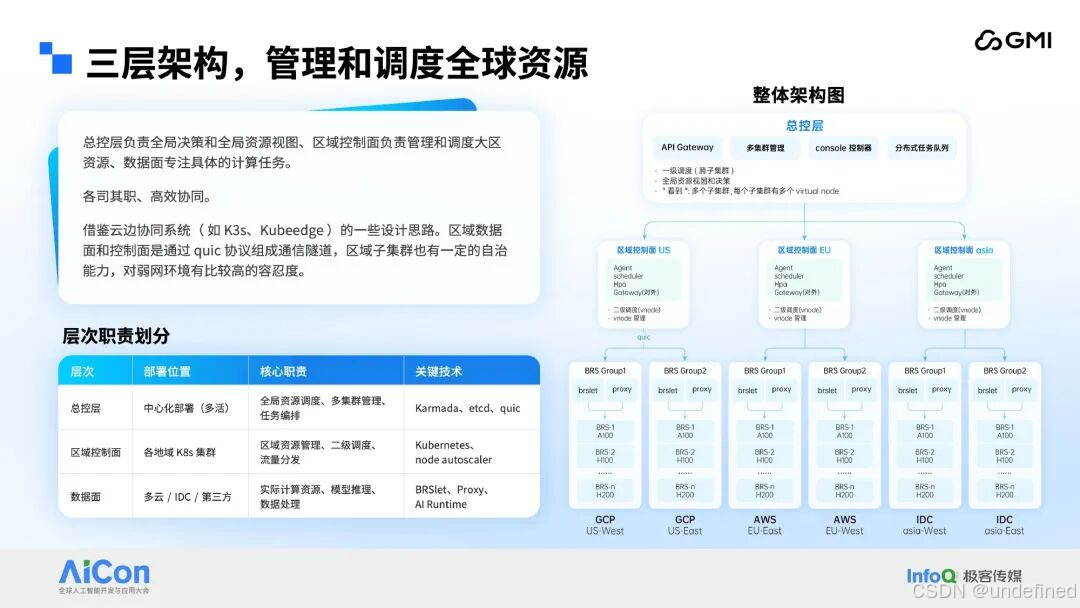Click the '区域控制面 EU' label
The image size is (1080, 608).
click(804, 250)
